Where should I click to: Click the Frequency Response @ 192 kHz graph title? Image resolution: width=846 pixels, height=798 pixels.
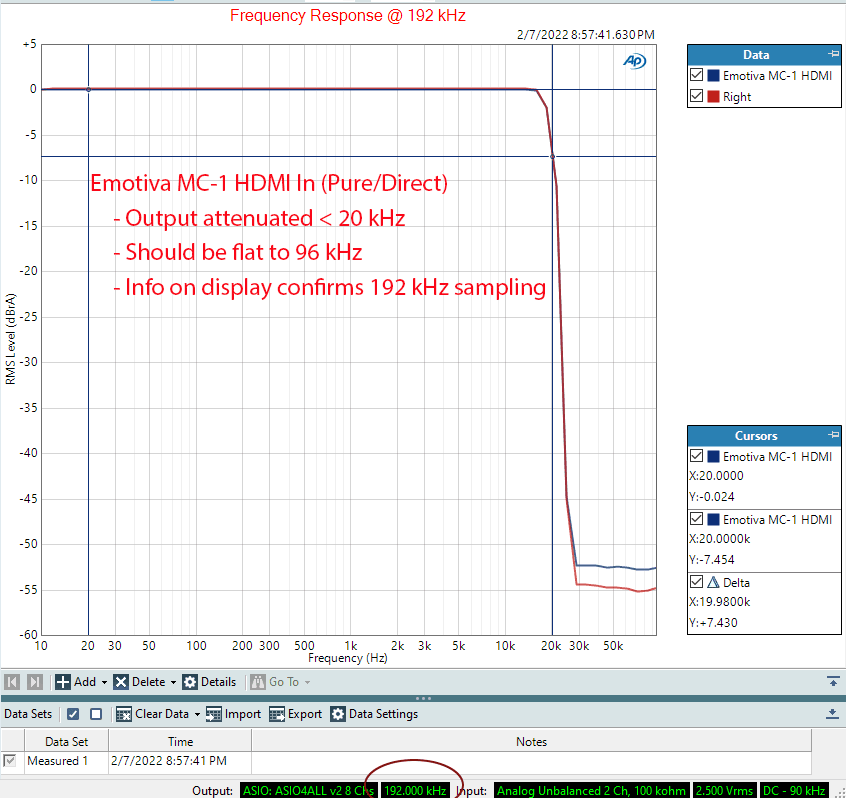tap(348, 16)
